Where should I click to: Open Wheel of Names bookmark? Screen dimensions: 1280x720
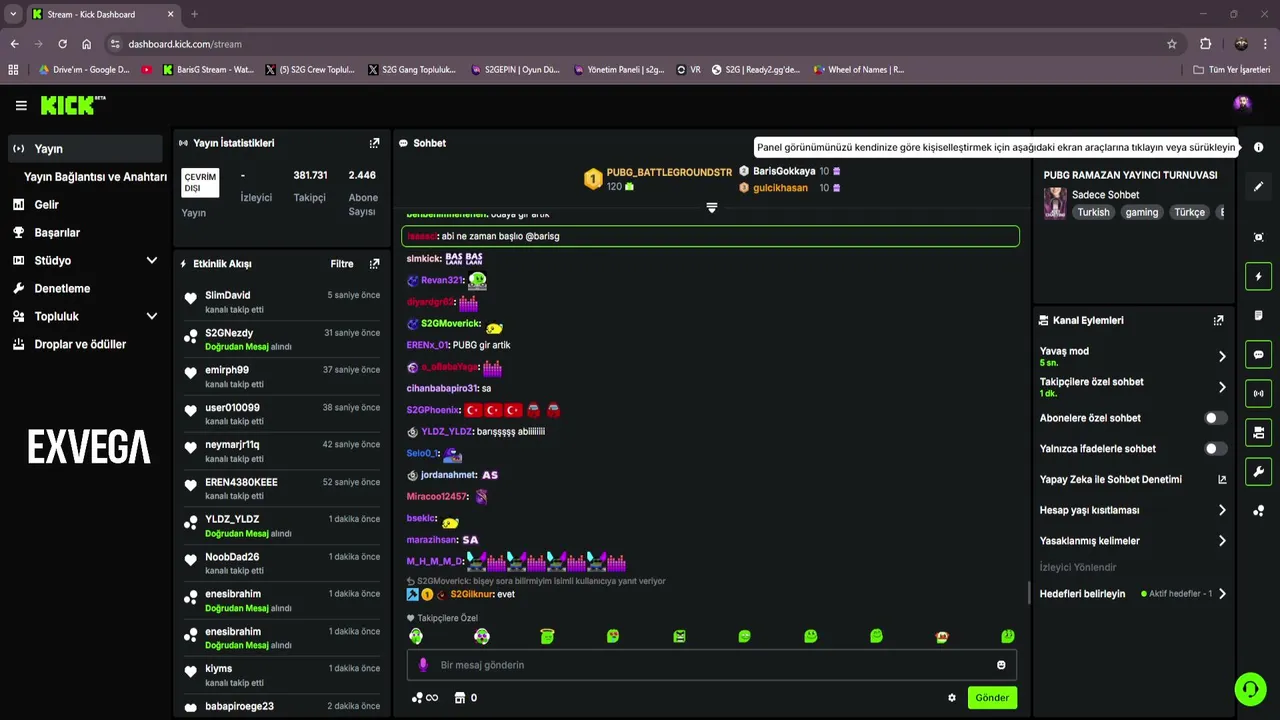coord(858,70)
